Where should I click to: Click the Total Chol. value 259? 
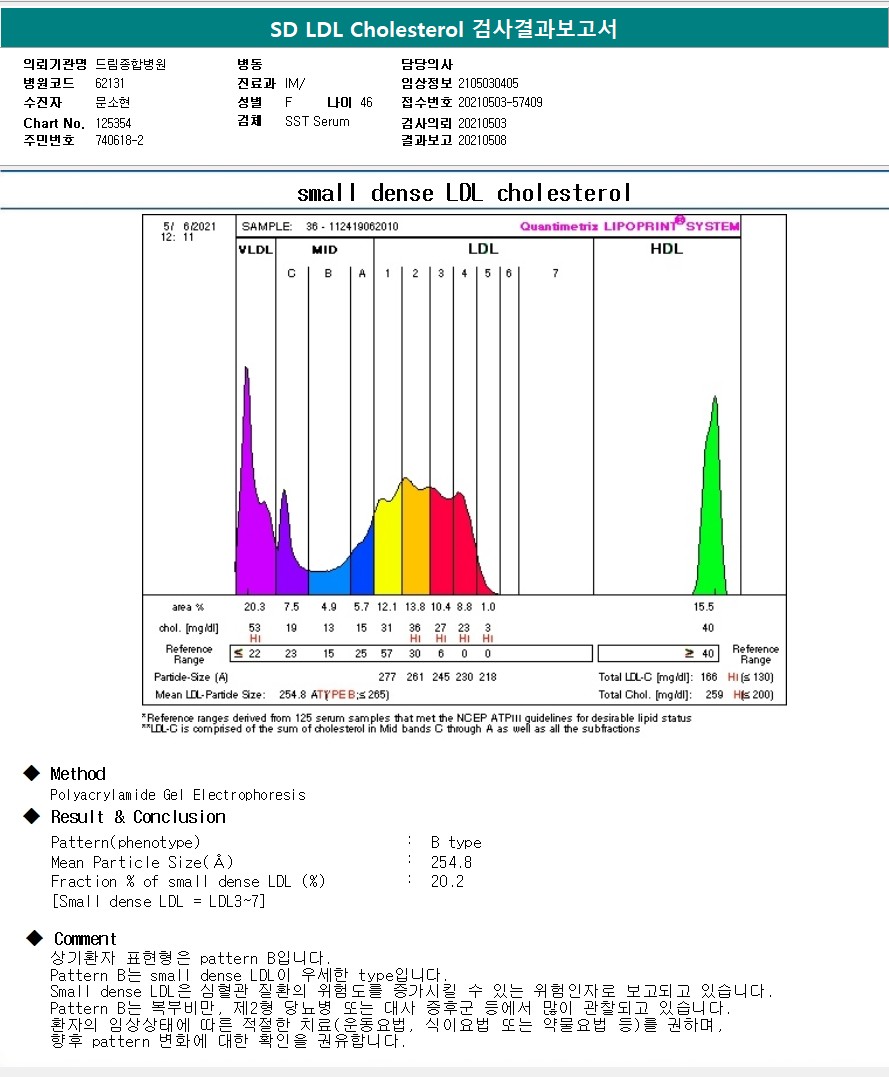pyautogui.click(x=714, y=694)
